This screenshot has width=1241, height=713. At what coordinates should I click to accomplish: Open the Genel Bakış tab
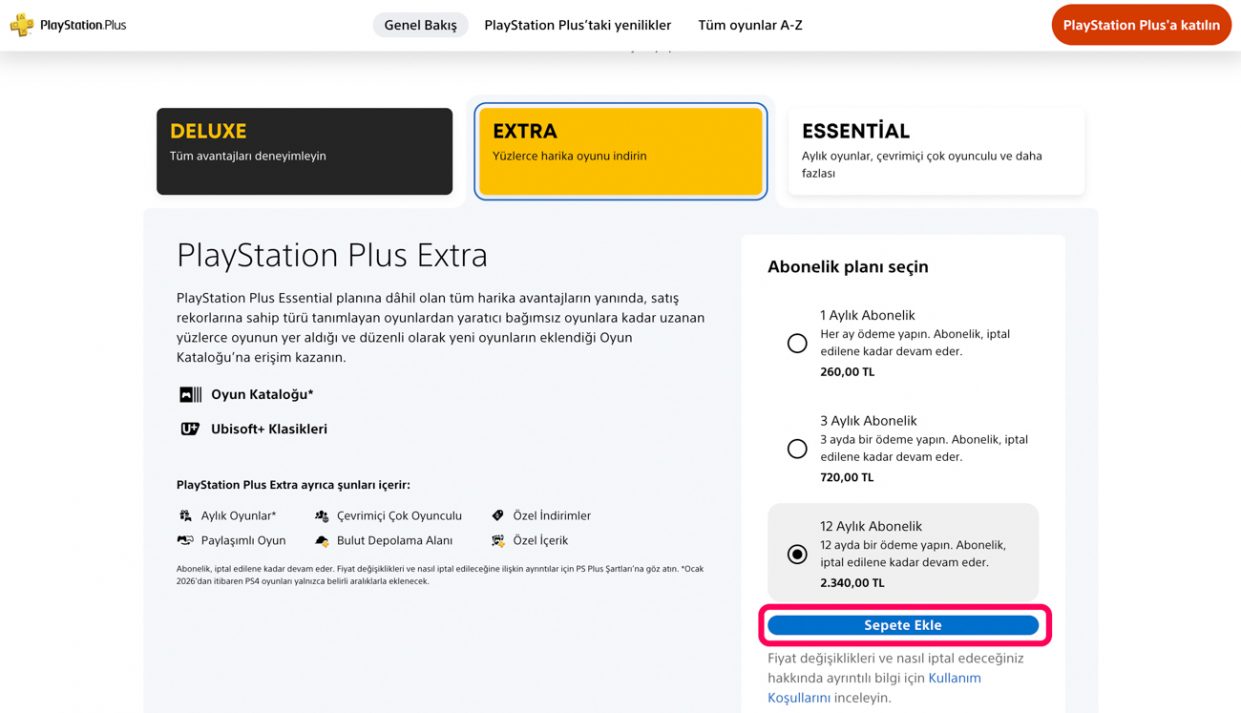[x=420, y=25]
